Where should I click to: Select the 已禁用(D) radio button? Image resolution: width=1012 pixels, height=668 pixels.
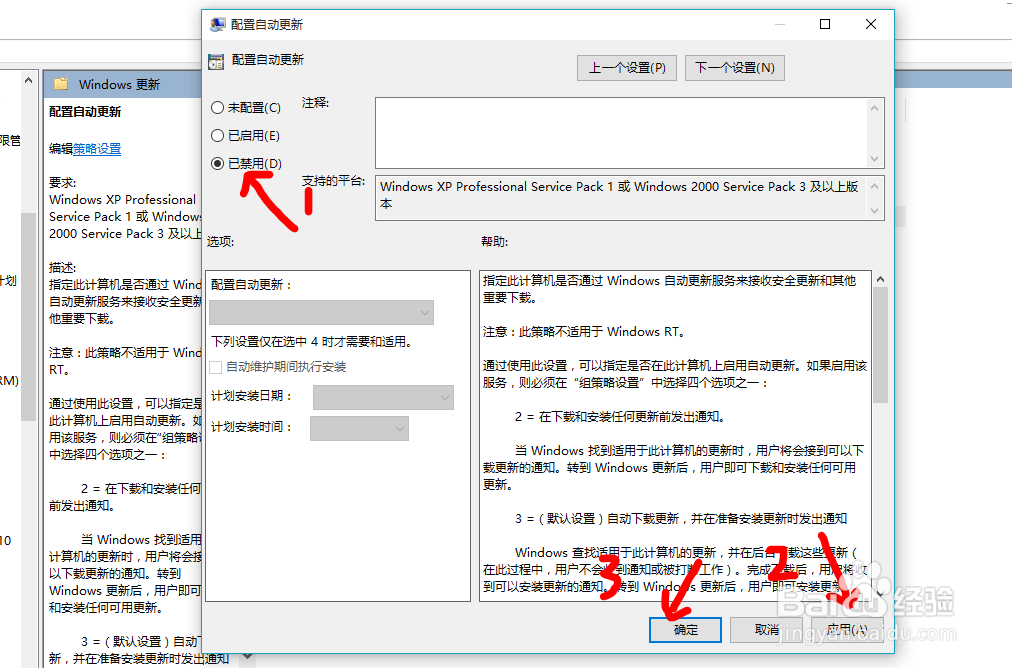click(218, 163)
